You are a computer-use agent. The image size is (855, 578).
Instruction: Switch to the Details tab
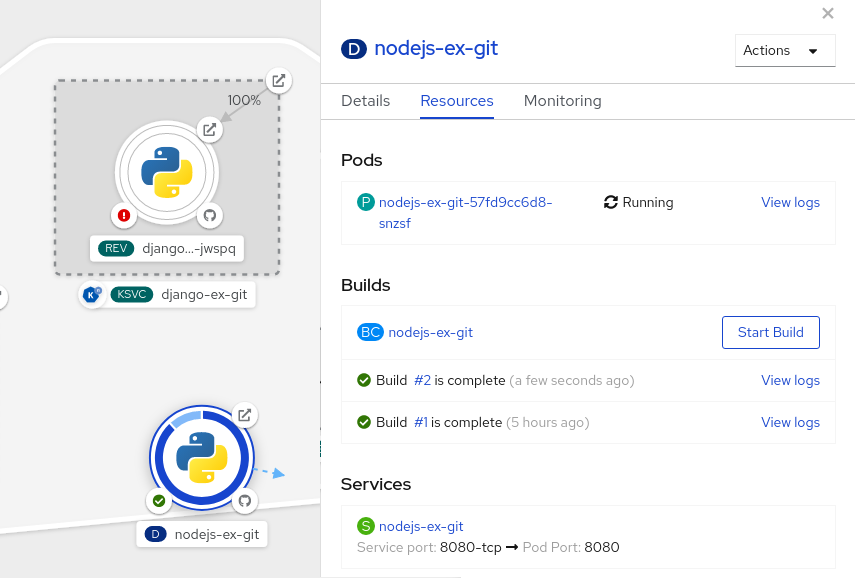[x=365, y=101]
